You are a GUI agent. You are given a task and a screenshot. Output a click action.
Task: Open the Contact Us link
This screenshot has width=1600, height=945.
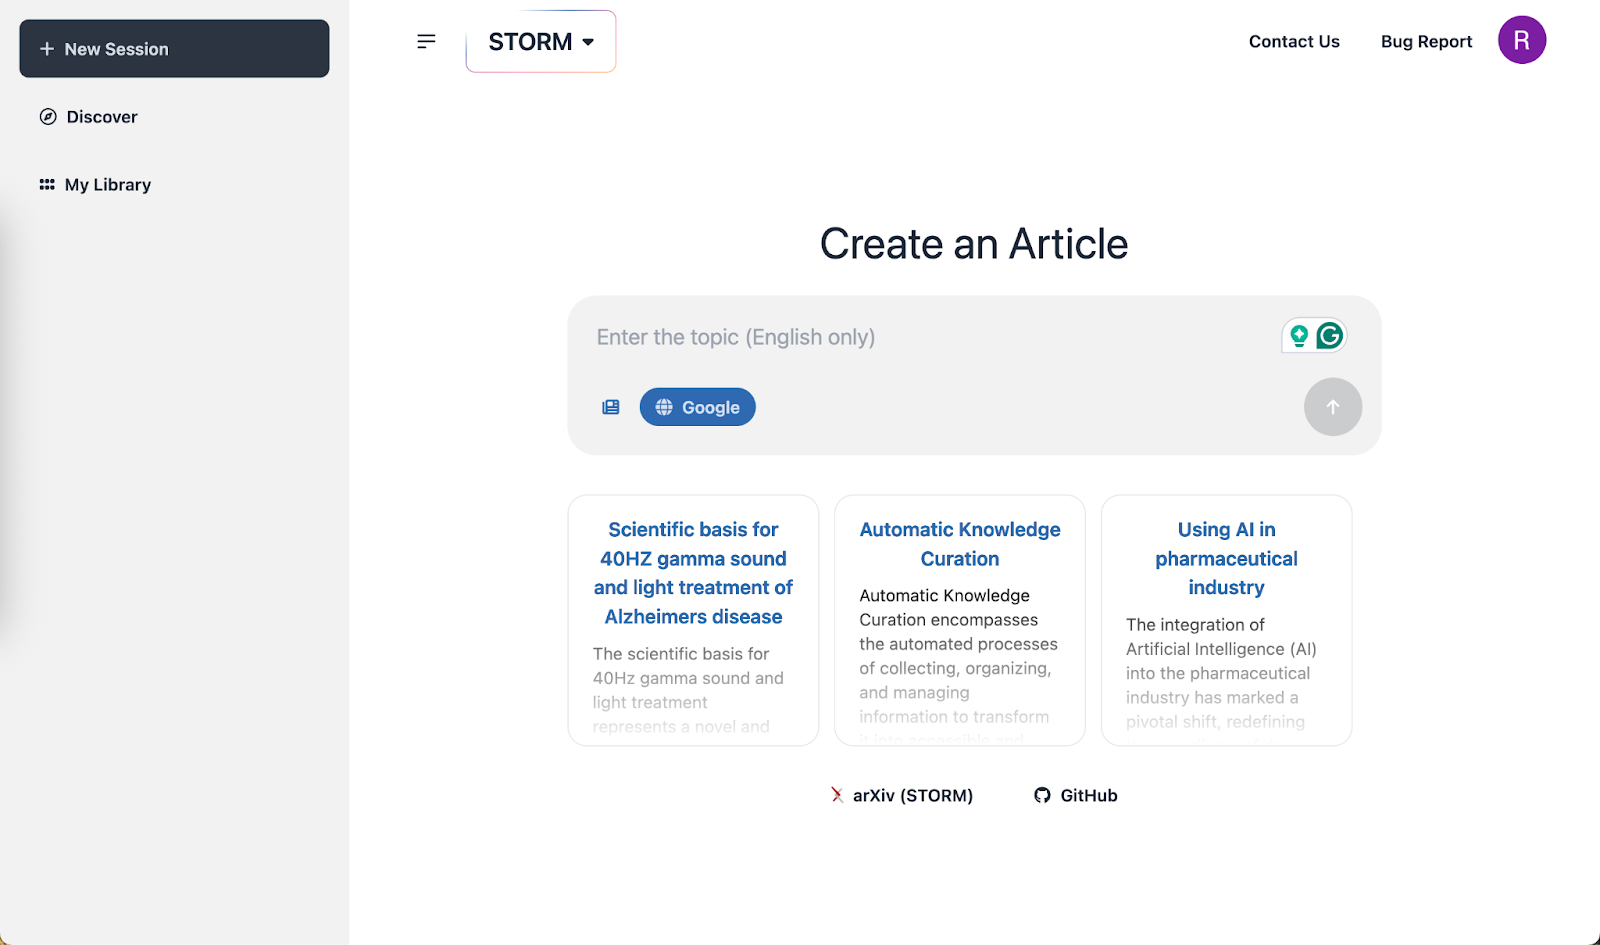1294,42
